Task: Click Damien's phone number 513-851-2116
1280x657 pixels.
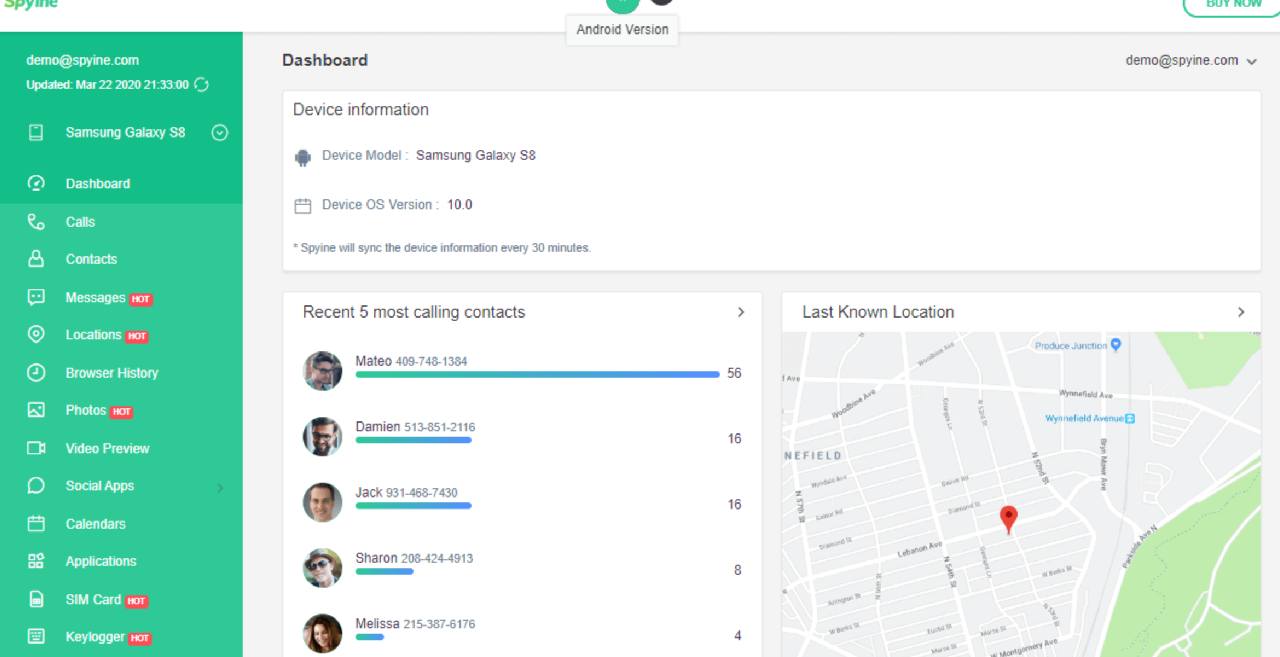Action: click(440, 427)
